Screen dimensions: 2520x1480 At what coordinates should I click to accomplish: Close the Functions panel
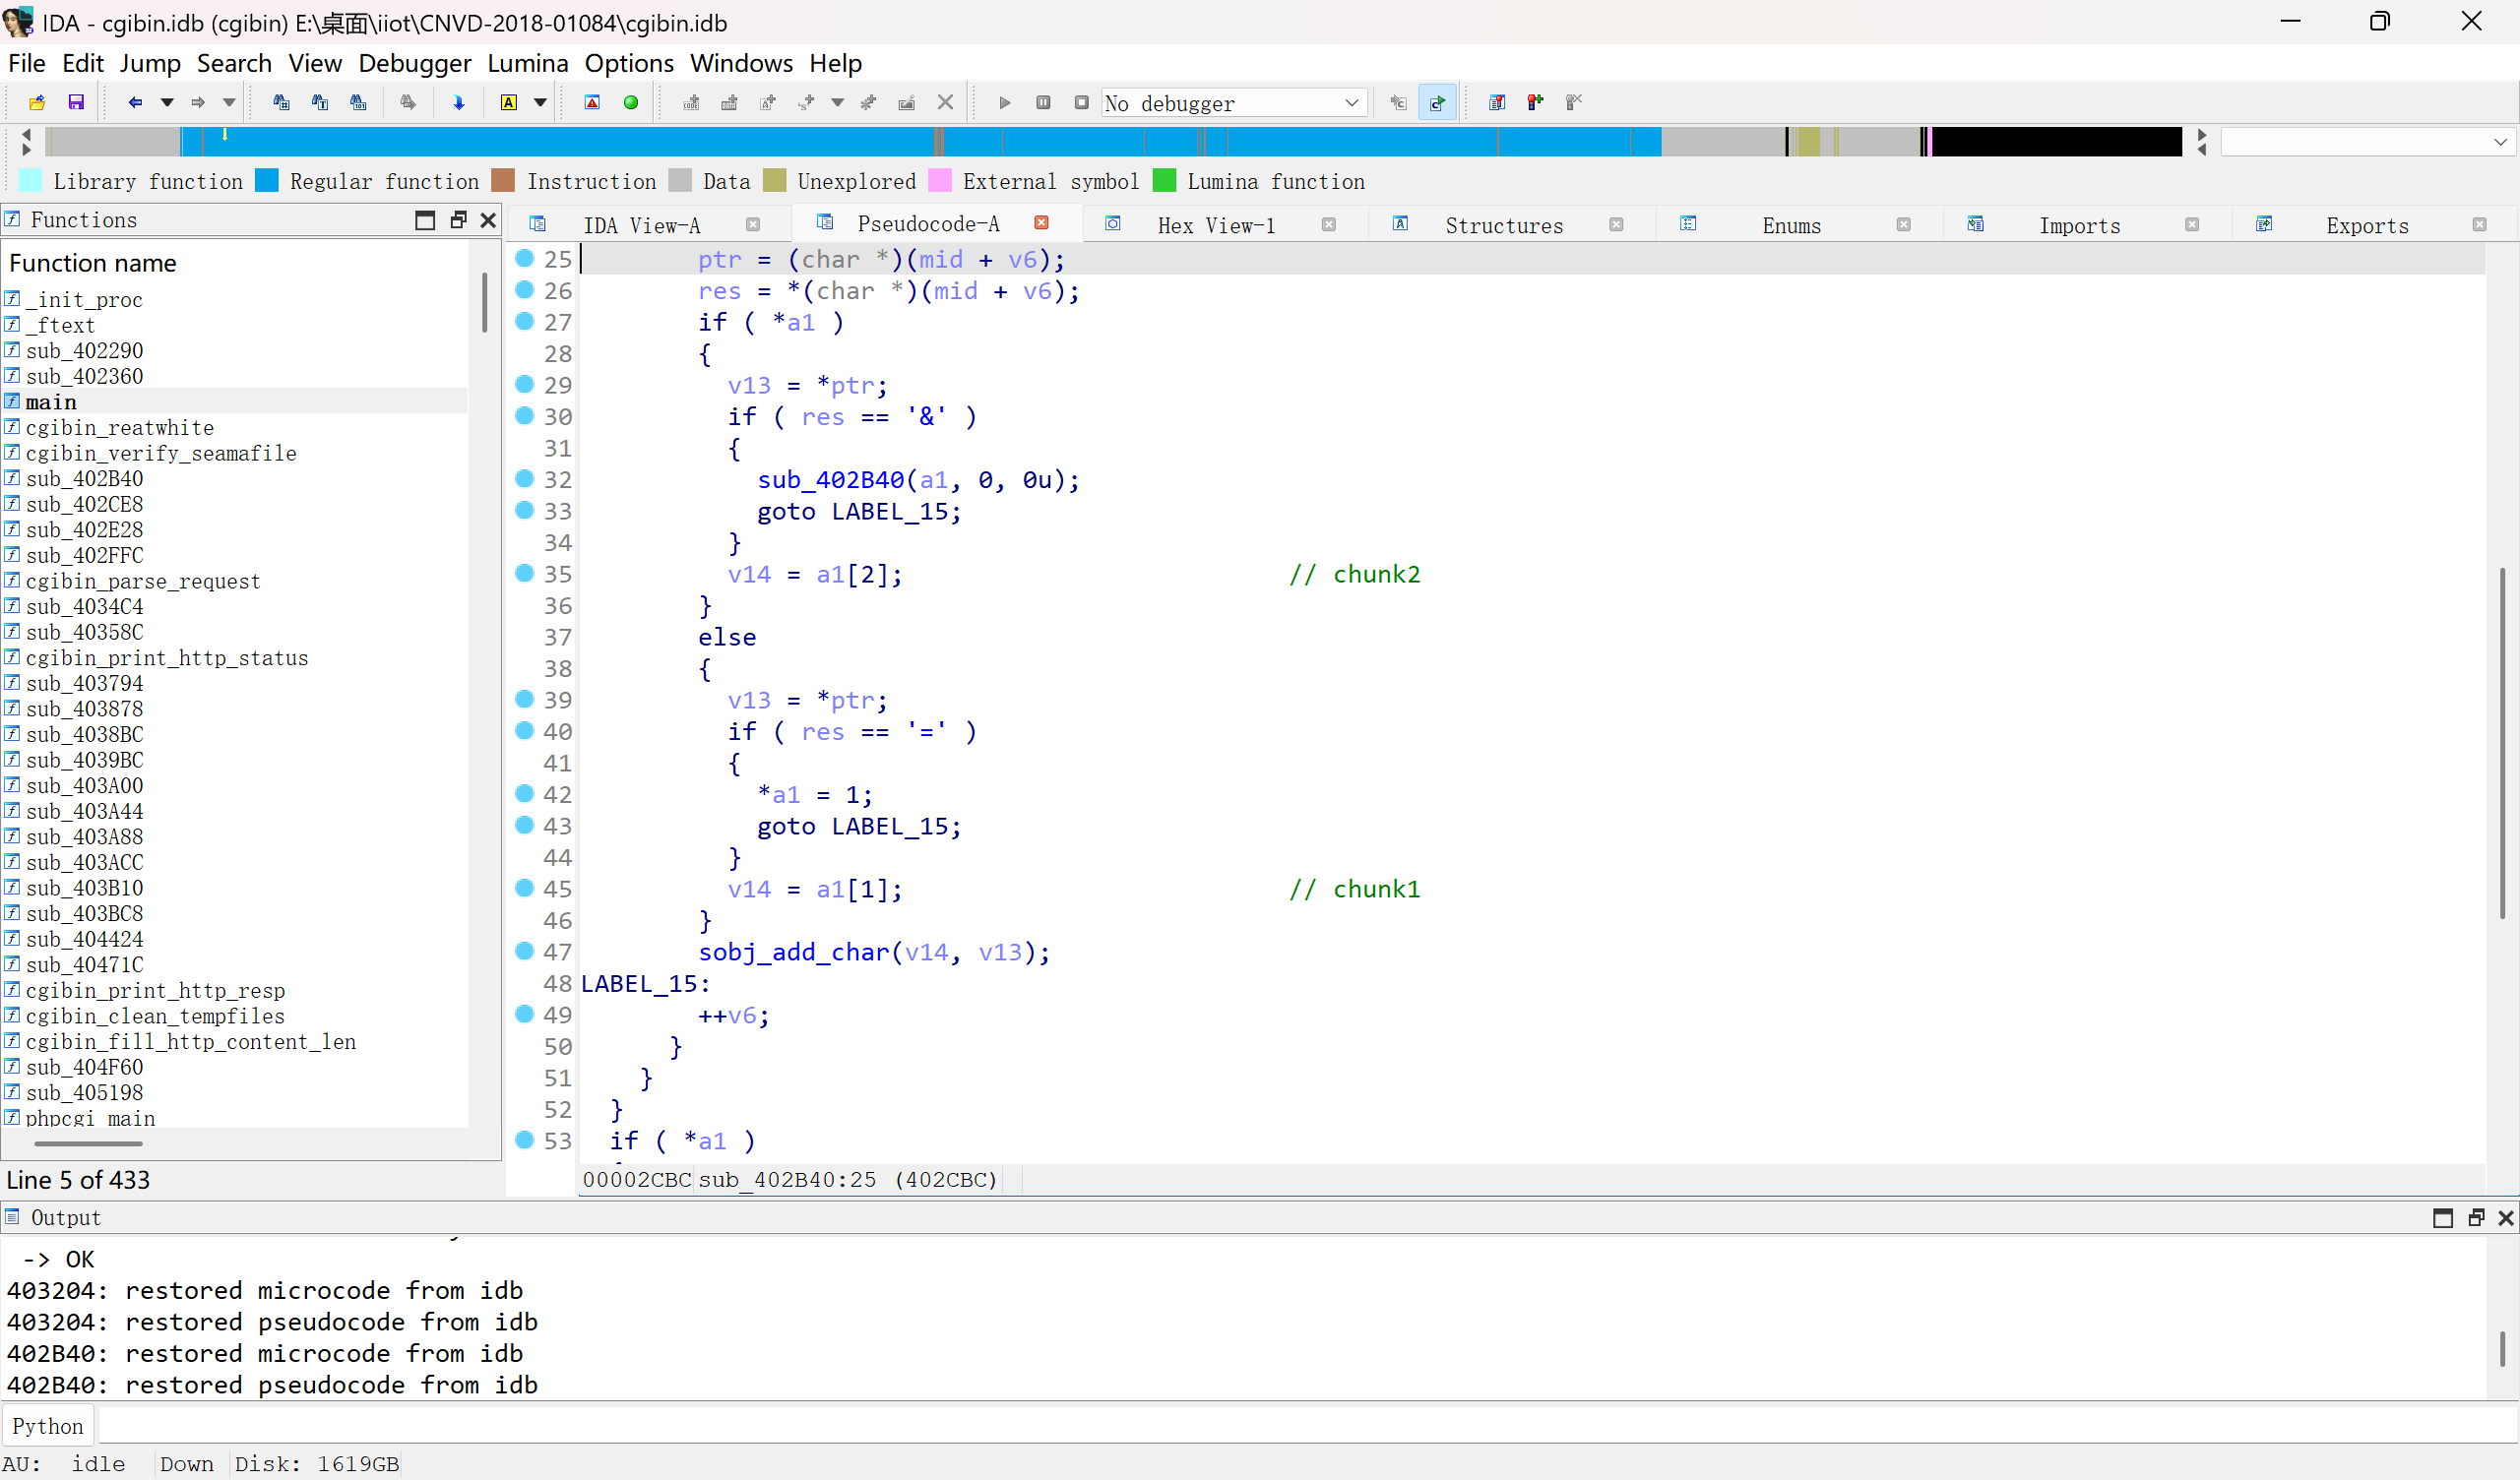(488, 220)
